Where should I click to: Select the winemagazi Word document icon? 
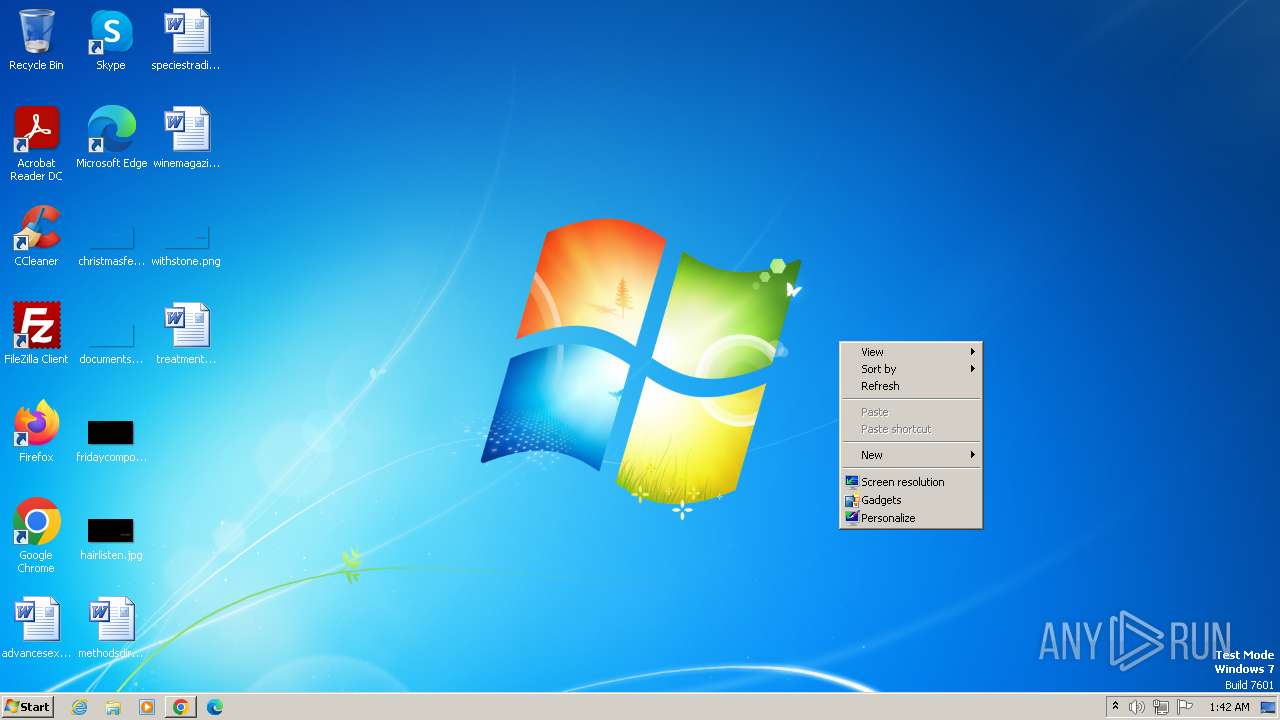tap(186, 138)
